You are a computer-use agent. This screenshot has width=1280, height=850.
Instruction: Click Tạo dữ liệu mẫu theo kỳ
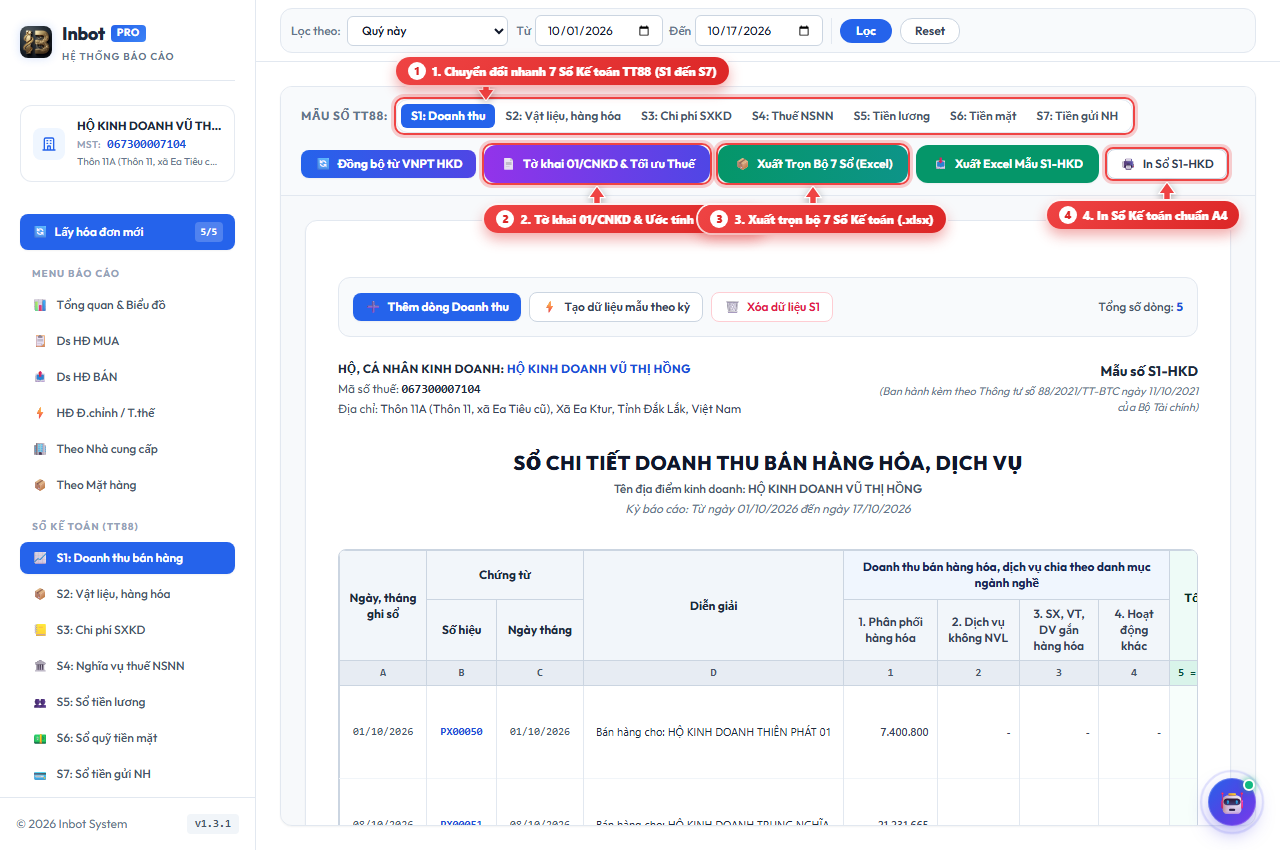coord(616,307)
